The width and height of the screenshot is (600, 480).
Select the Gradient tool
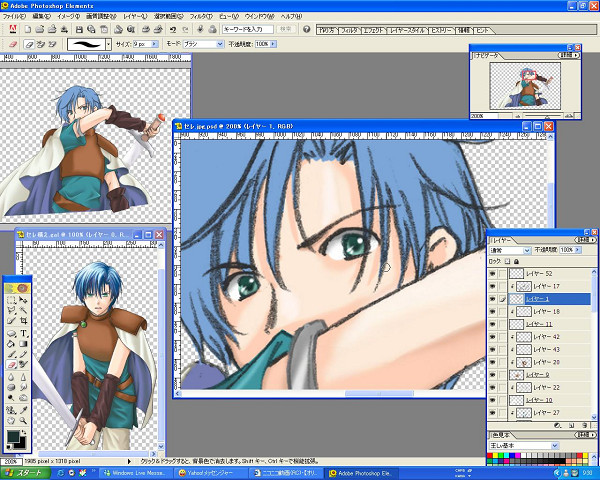tap(23, 344)
